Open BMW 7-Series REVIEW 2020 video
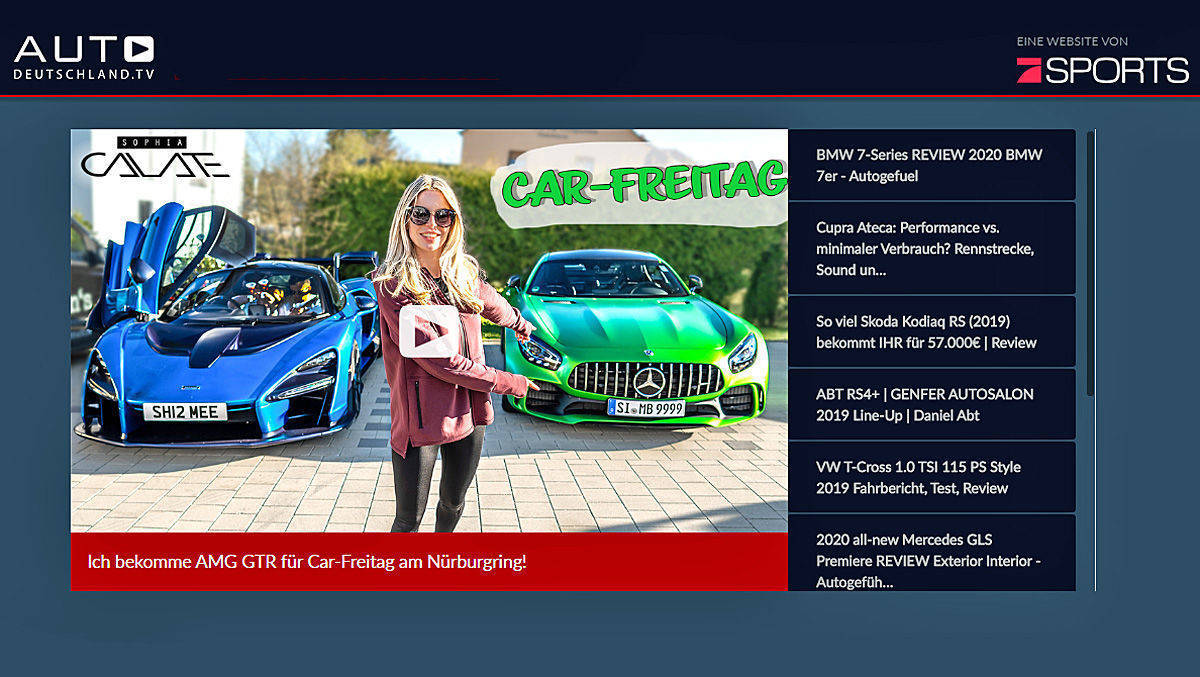 click(x=931, y=165)
